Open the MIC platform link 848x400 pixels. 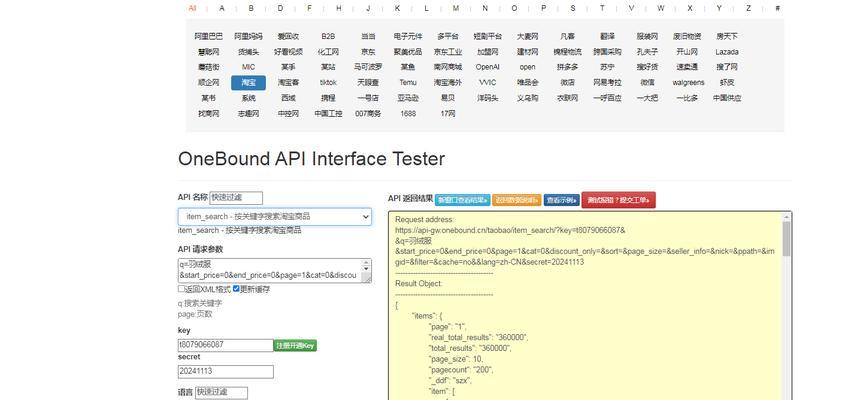pyautogui.click(x=248, y=67)
